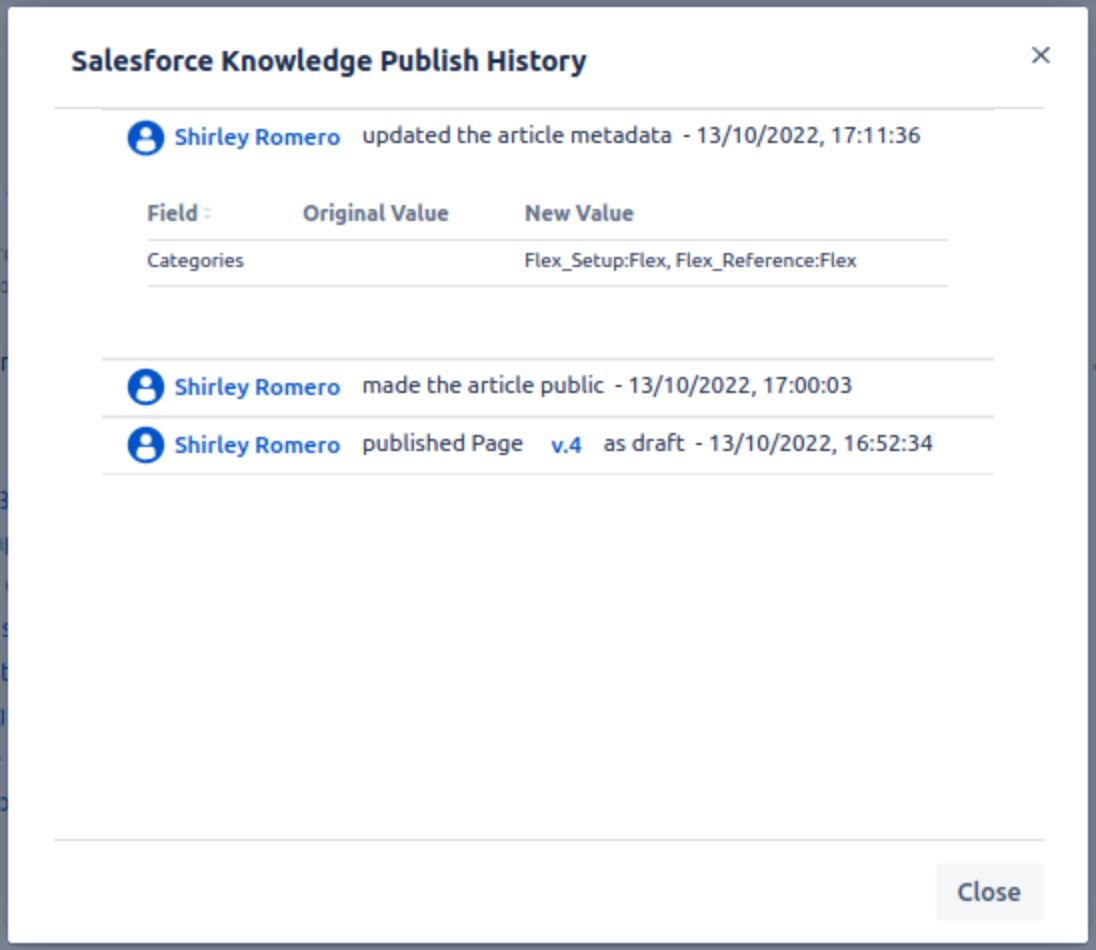This screenshot has height=950, width=1096.
Task: Click the New Value column header
Action: click(579, 214)
